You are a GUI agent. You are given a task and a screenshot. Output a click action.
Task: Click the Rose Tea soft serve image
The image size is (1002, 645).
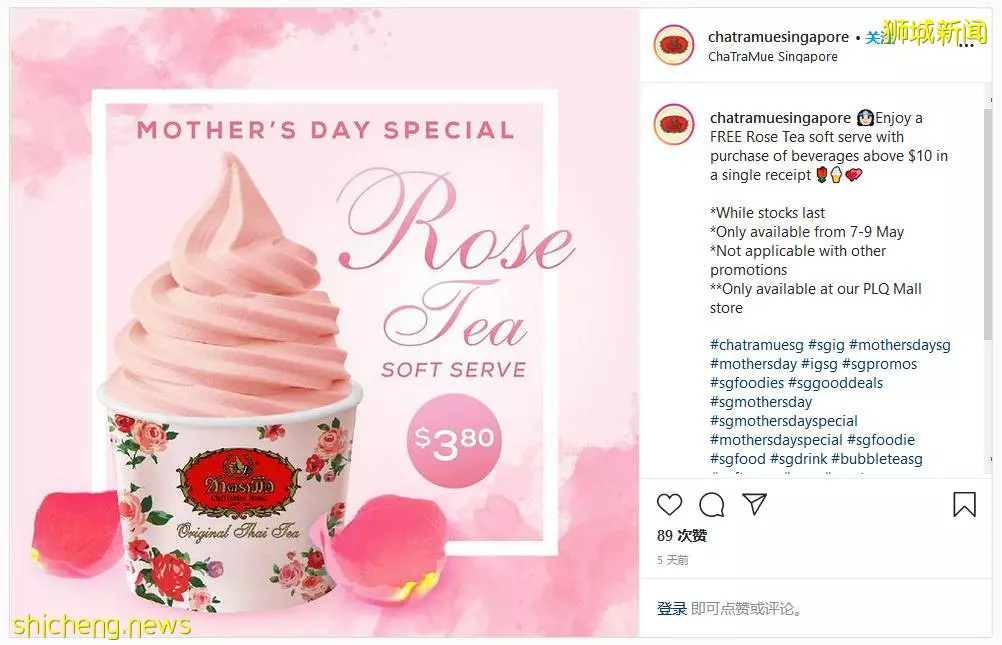click(325, 323)
